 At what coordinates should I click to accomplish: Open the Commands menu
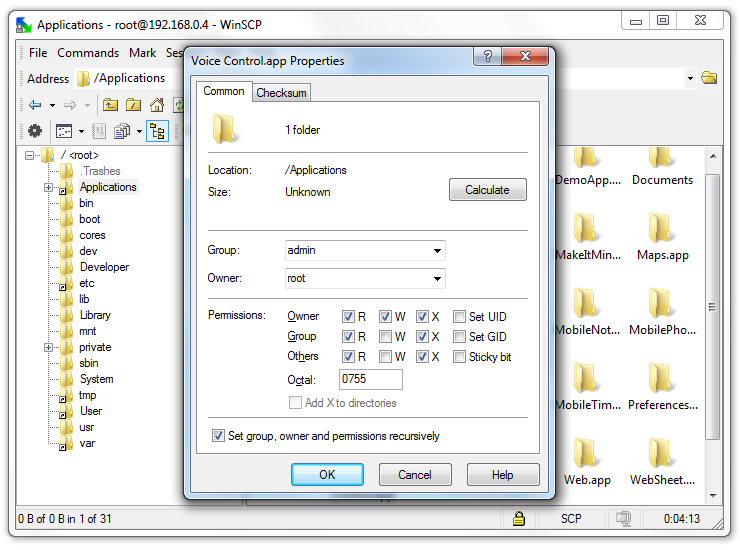(x=88, y=53)
